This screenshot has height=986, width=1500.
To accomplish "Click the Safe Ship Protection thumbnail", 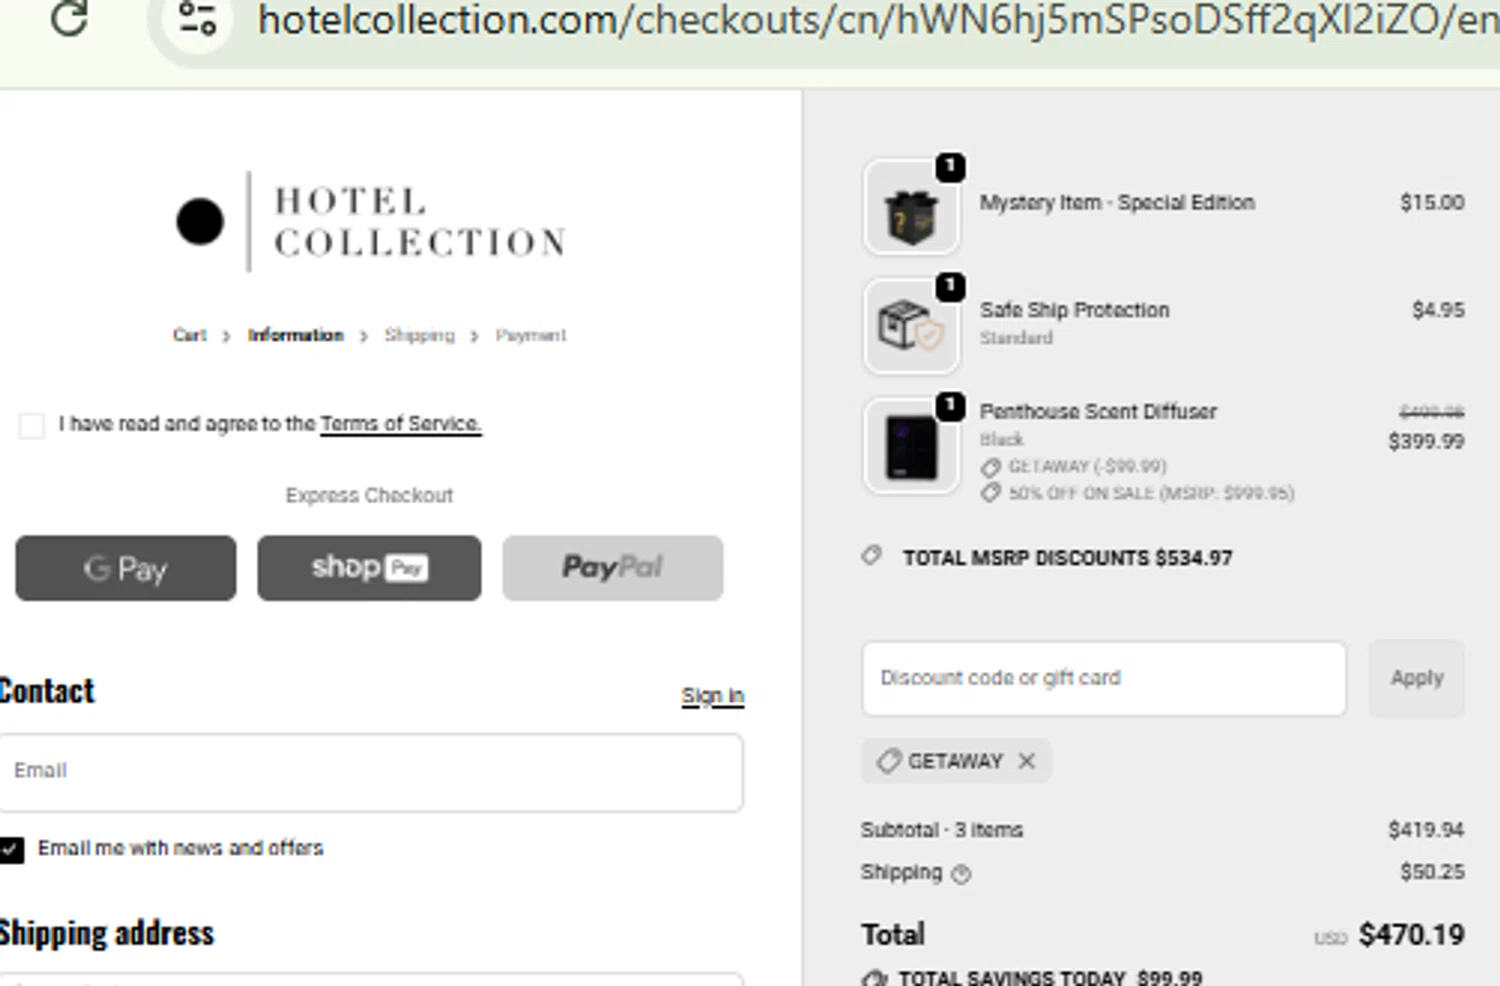I will point(911,327).
